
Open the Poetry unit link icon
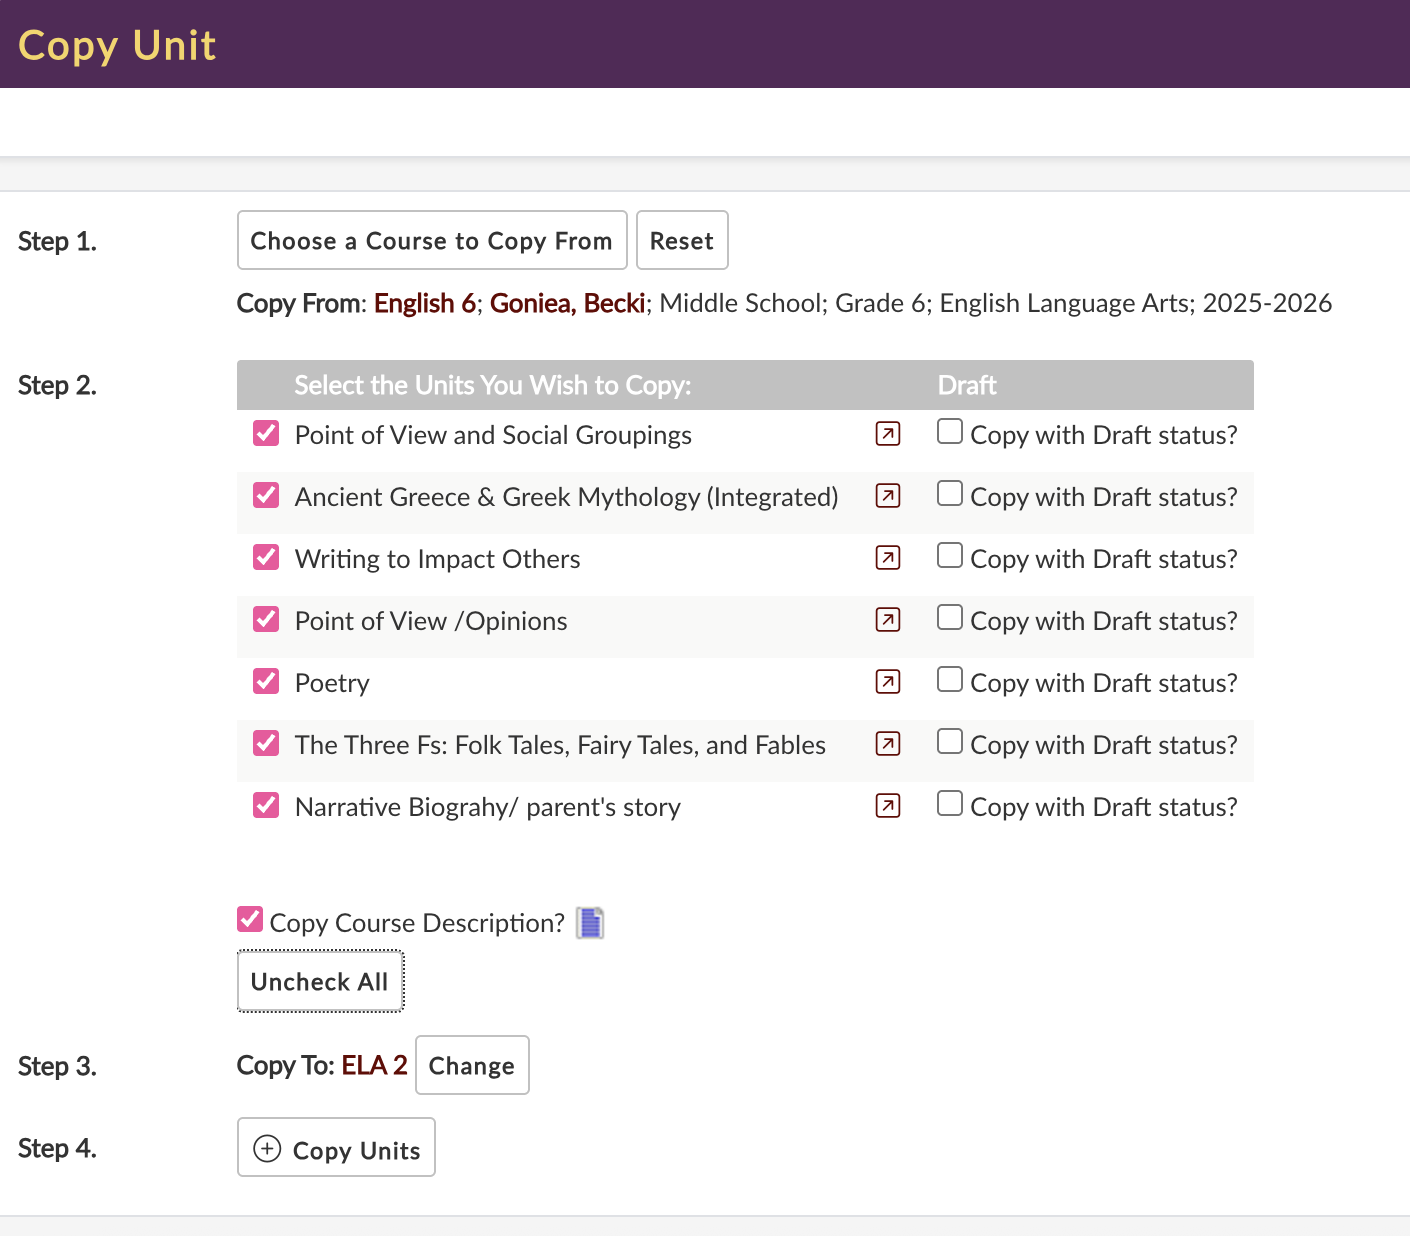887,682
